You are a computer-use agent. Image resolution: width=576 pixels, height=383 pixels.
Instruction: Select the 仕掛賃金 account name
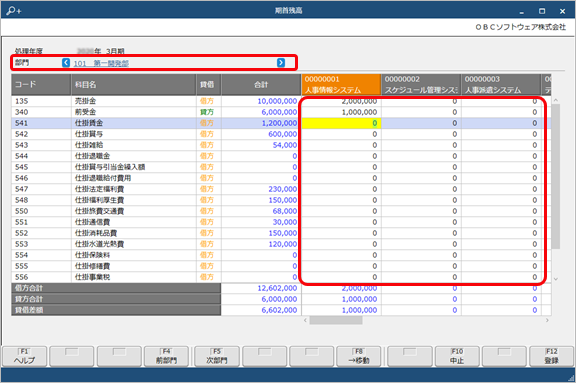[89, 123]
